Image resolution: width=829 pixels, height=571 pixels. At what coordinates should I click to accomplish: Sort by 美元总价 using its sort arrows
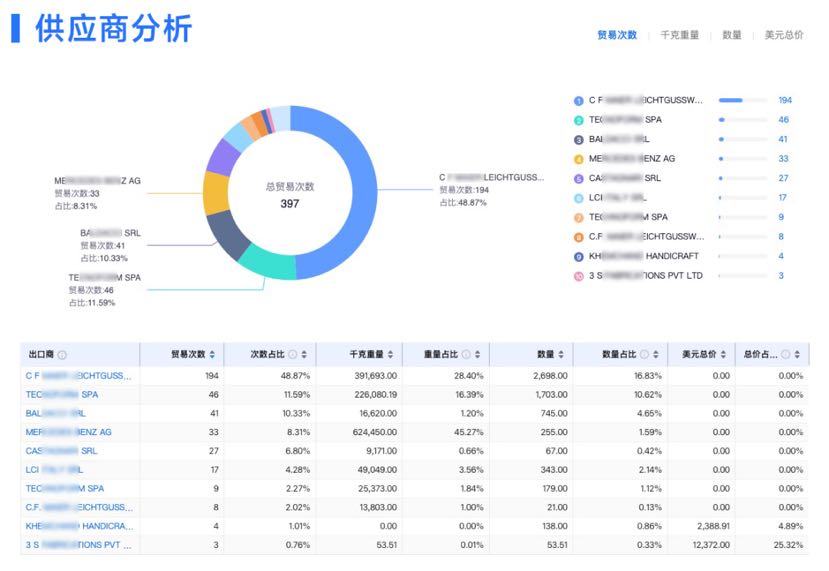click(723, 355)
